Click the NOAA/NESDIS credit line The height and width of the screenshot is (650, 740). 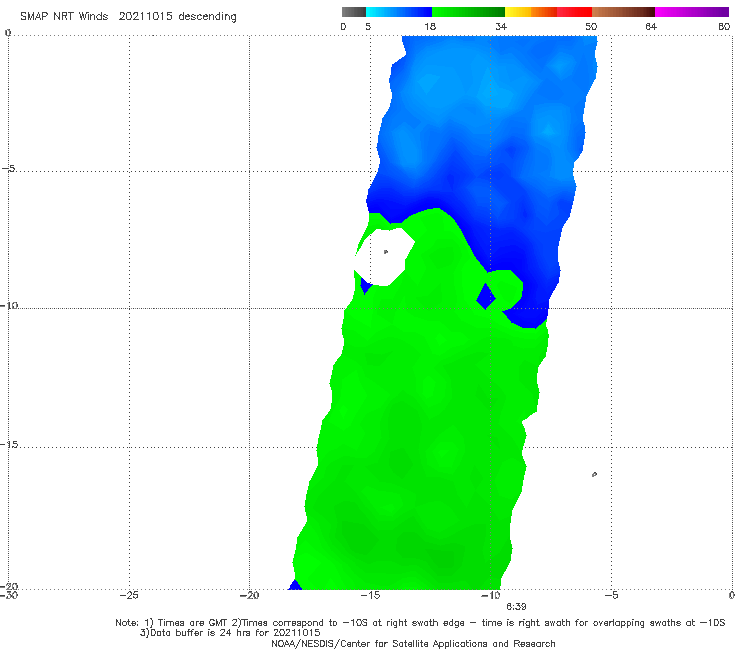413,643
